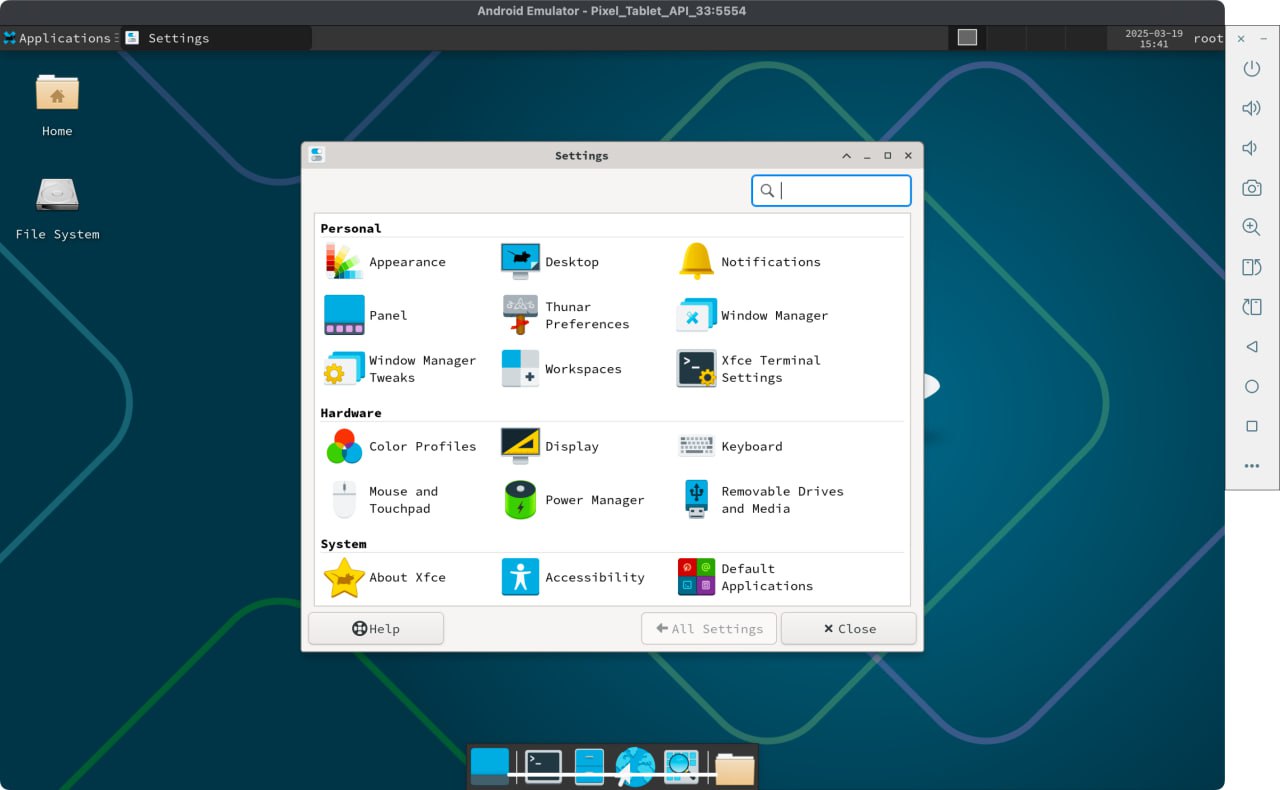Screen dimensions: 1280x790
Task: Open Xfce Terminal Settings
Action: click(x=697, y=369)
